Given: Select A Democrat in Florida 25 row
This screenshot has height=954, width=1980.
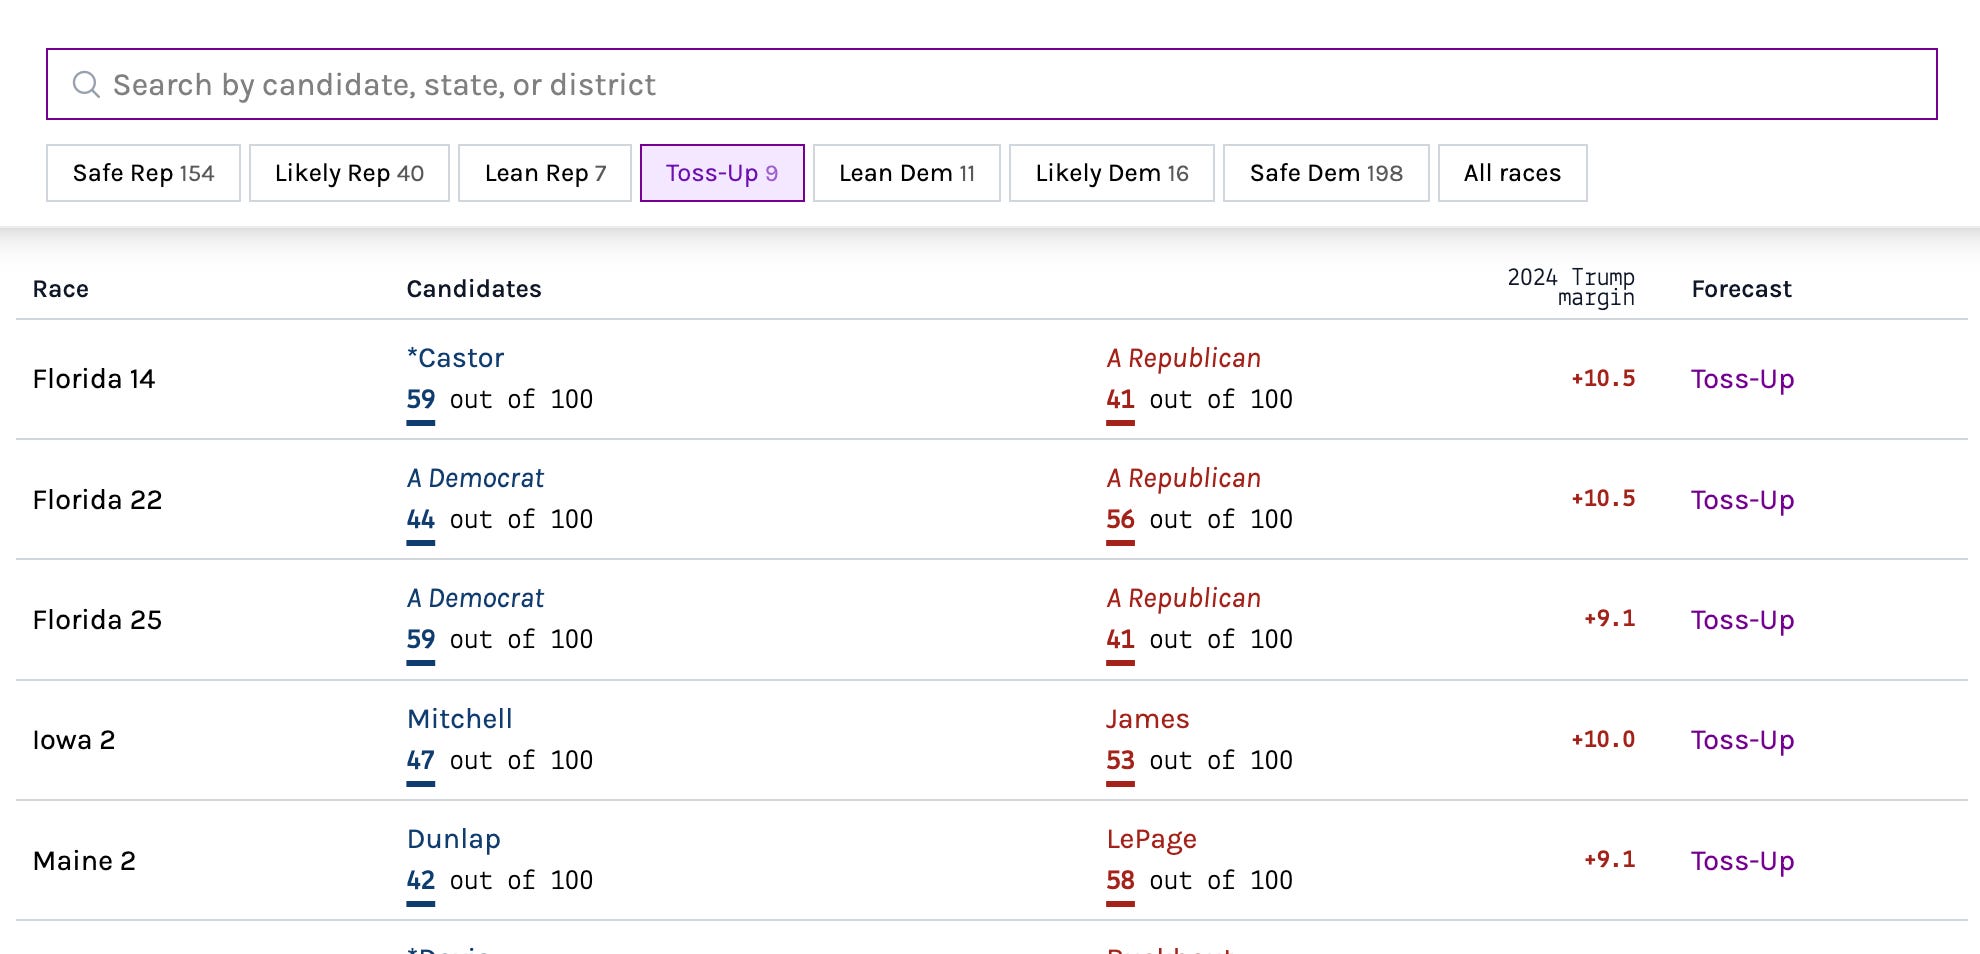Looking at the screenshot, I should pyautogui.click(x=475, y=598).
